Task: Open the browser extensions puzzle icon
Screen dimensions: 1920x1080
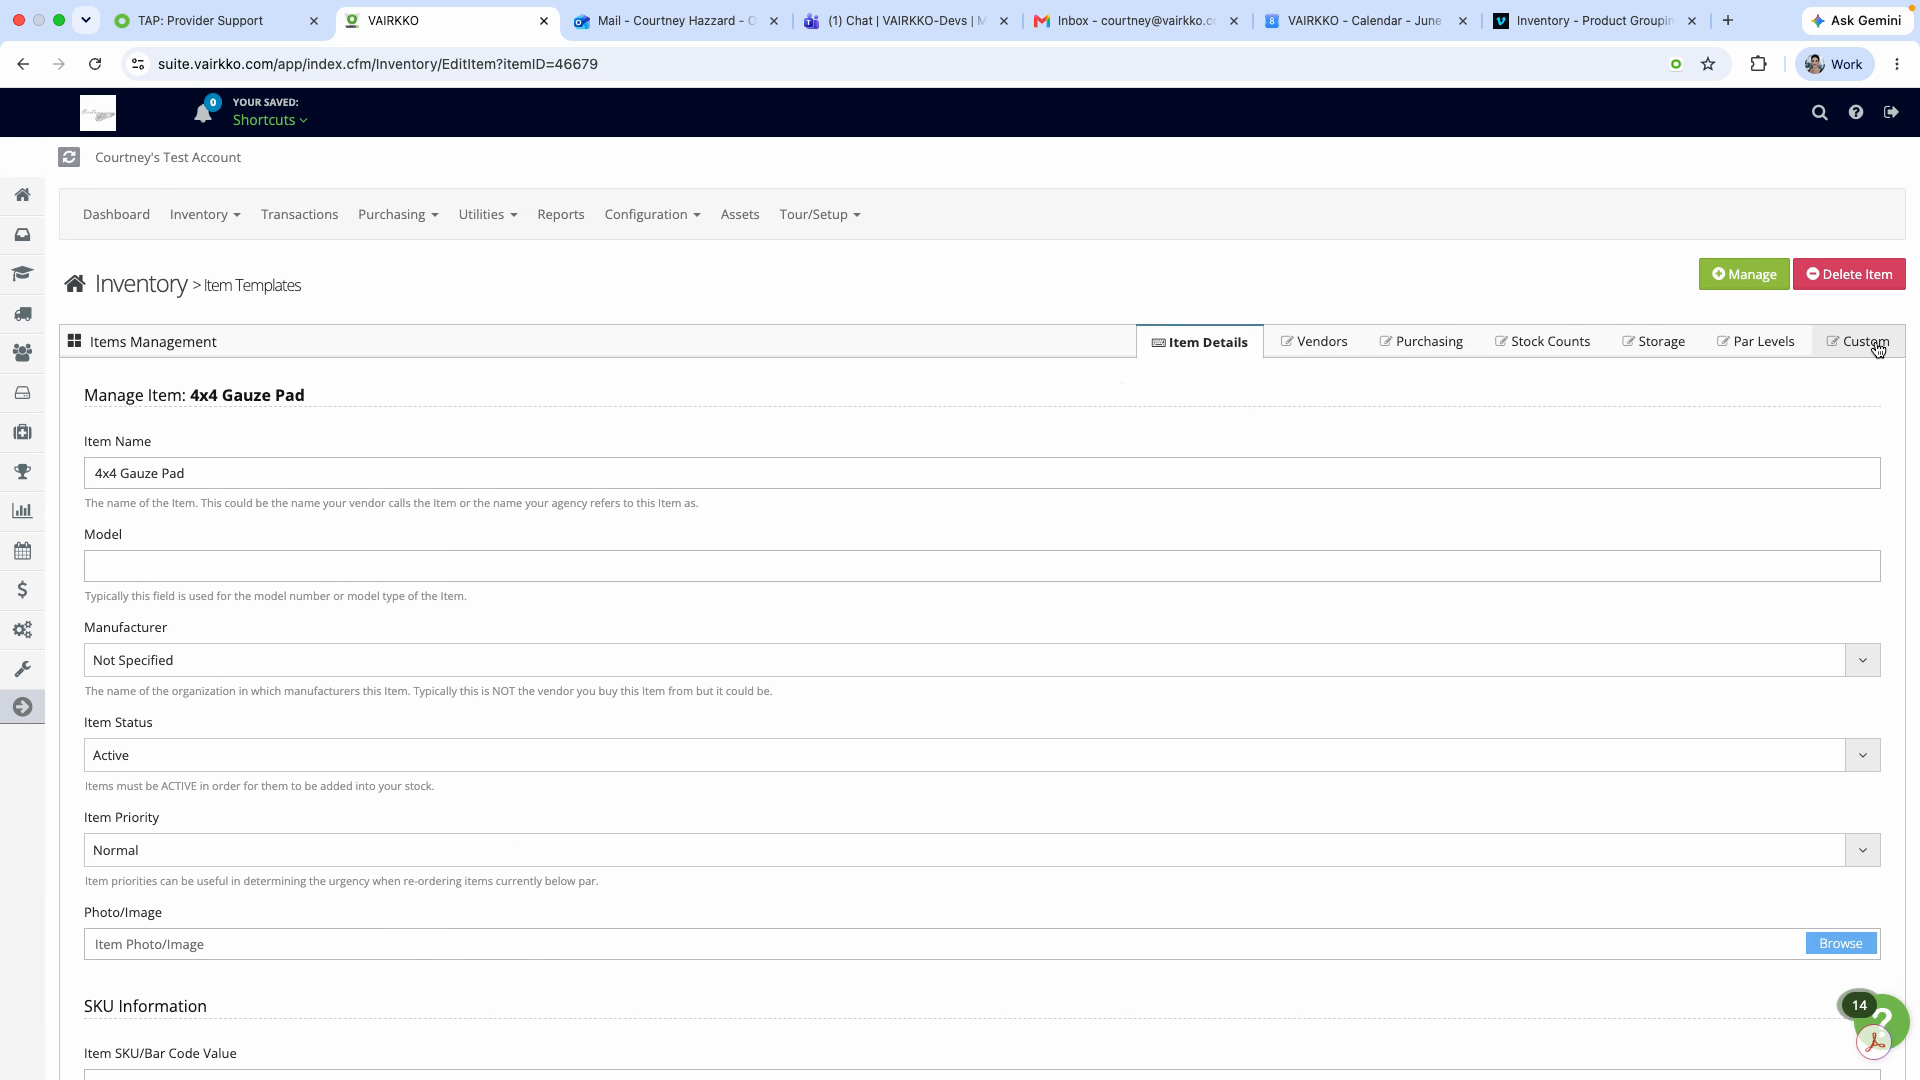Action: tap(1758, 64)
